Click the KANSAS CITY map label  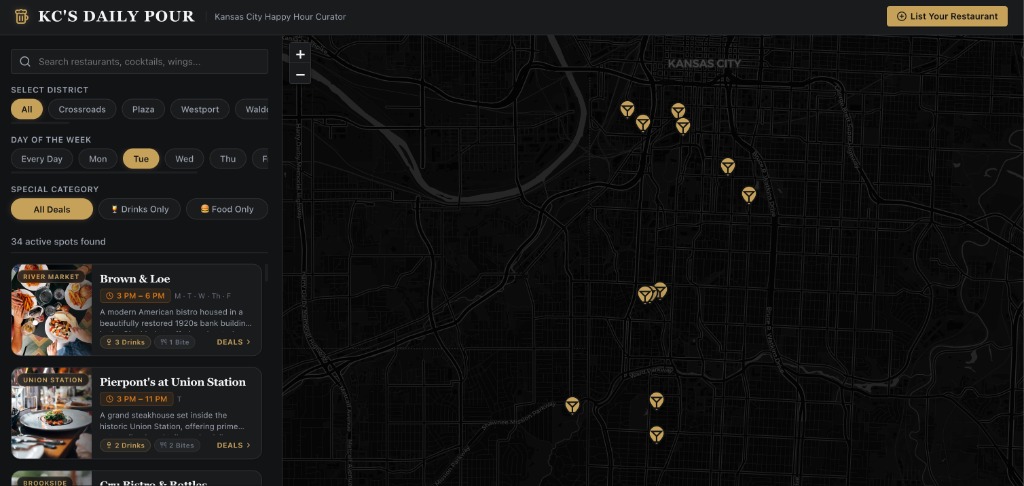(704, 63)
